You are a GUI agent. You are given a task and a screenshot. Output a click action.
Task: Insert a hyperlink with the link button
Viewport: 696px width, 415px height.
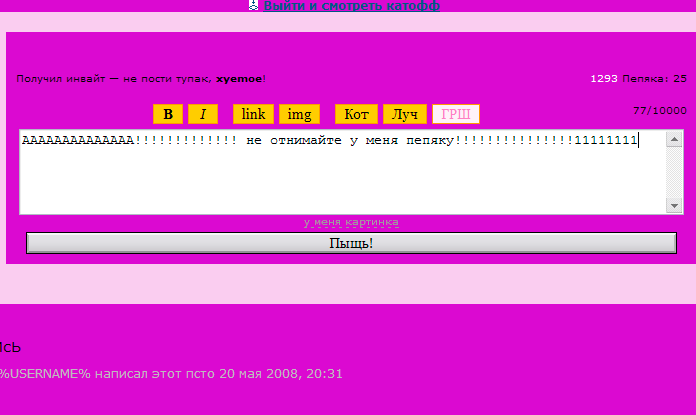[253, 114]
